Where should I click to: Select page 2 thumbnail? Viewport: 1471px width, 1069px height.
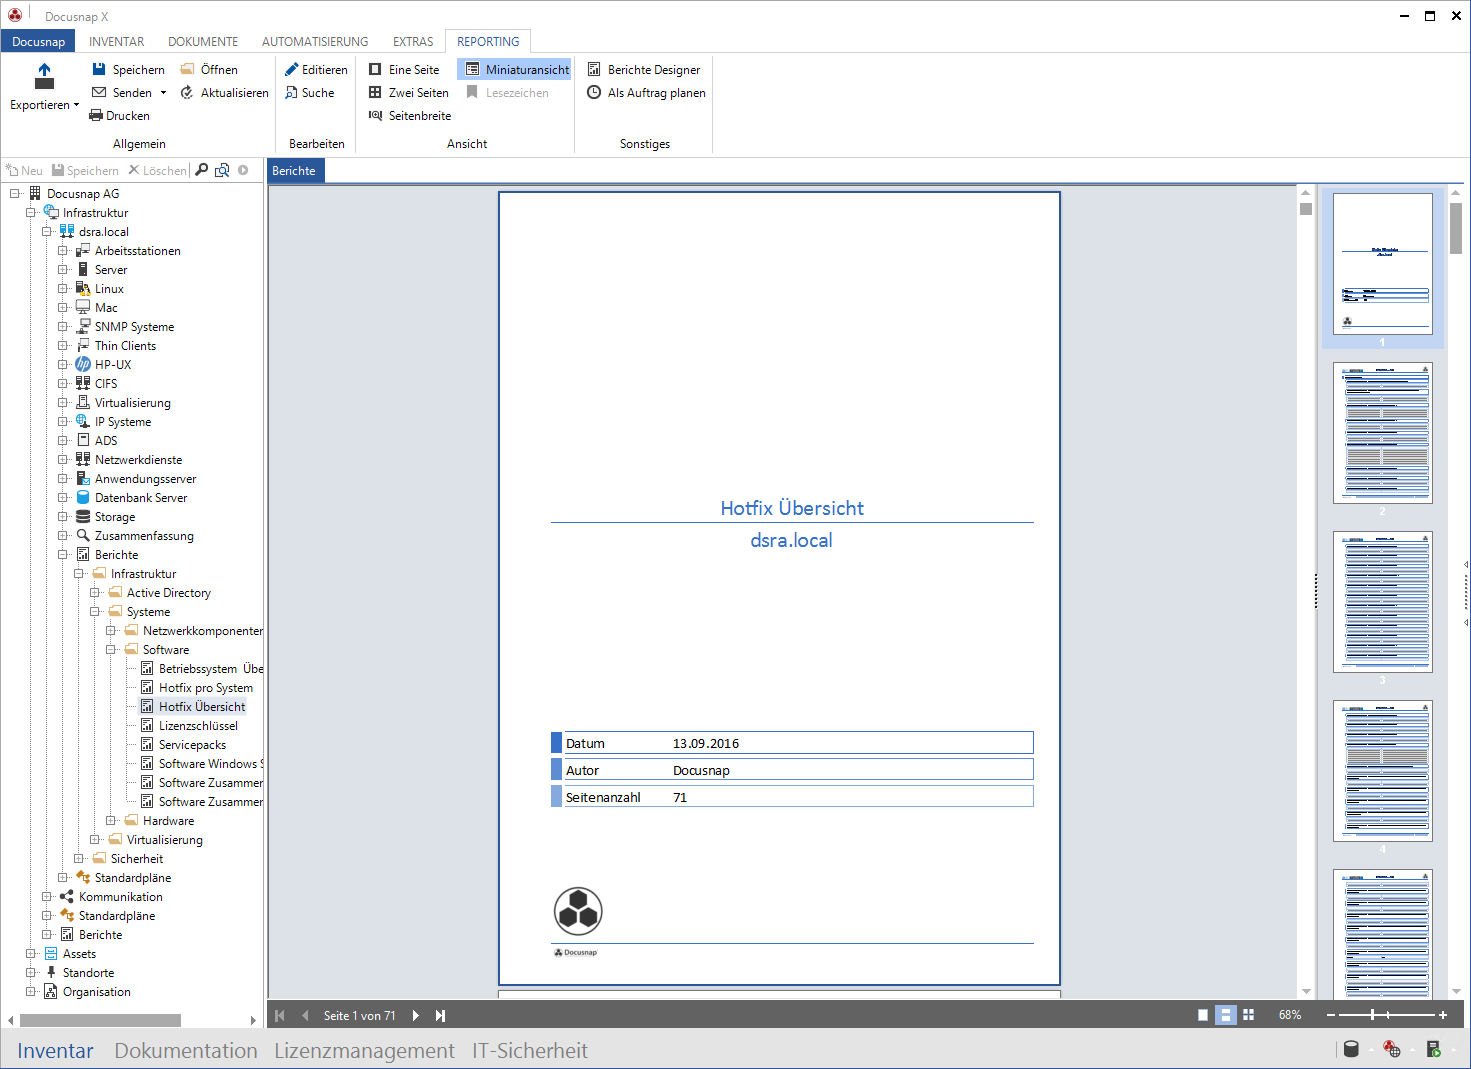click(1382, 433)
